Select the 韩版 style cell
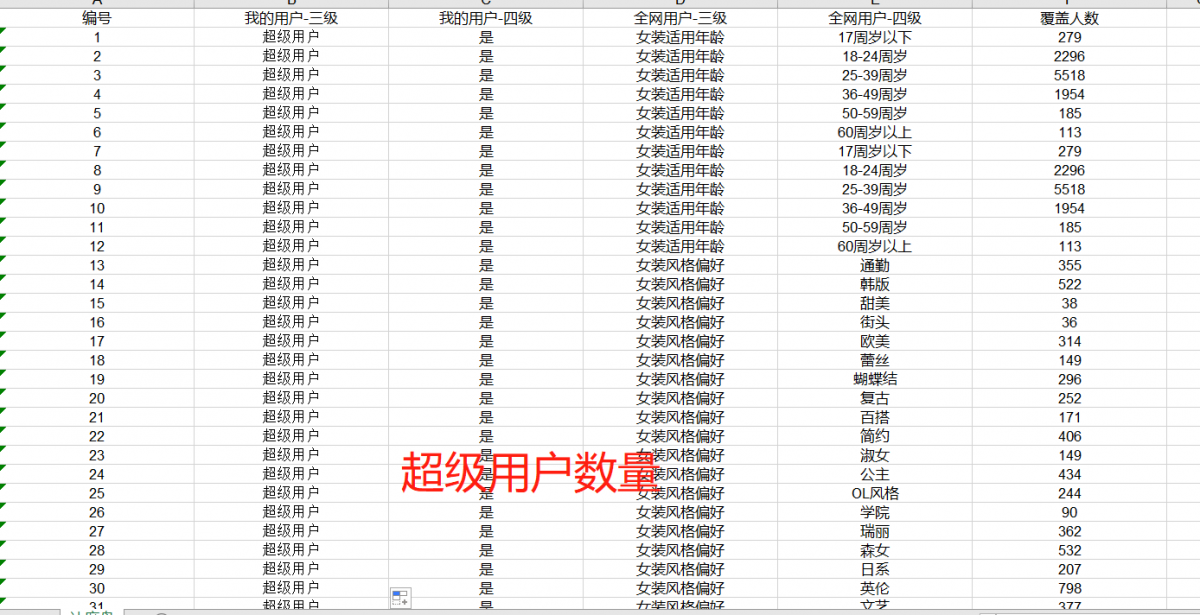This screenshot has width=1200, height=615. coord(875,284)
